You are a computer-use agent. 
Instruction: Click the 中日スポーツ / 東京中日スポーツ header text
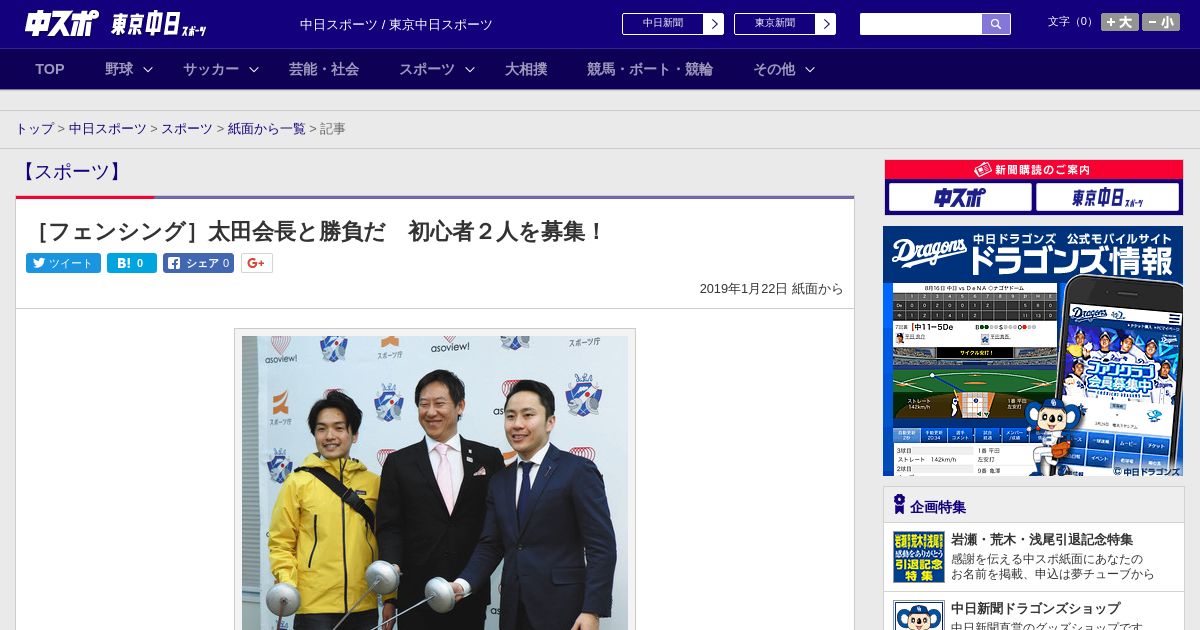[x=396, y=25]
